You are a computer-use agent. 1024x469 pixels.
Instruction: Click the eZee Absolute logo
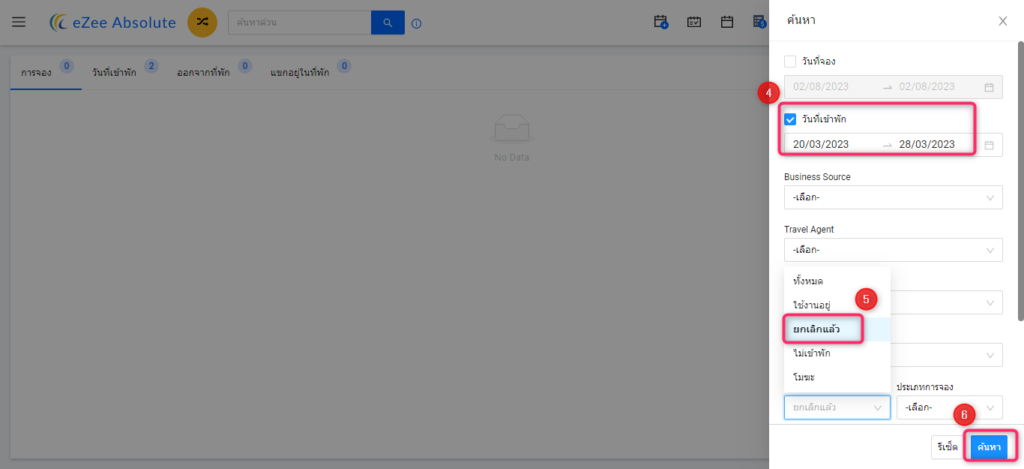113,23
